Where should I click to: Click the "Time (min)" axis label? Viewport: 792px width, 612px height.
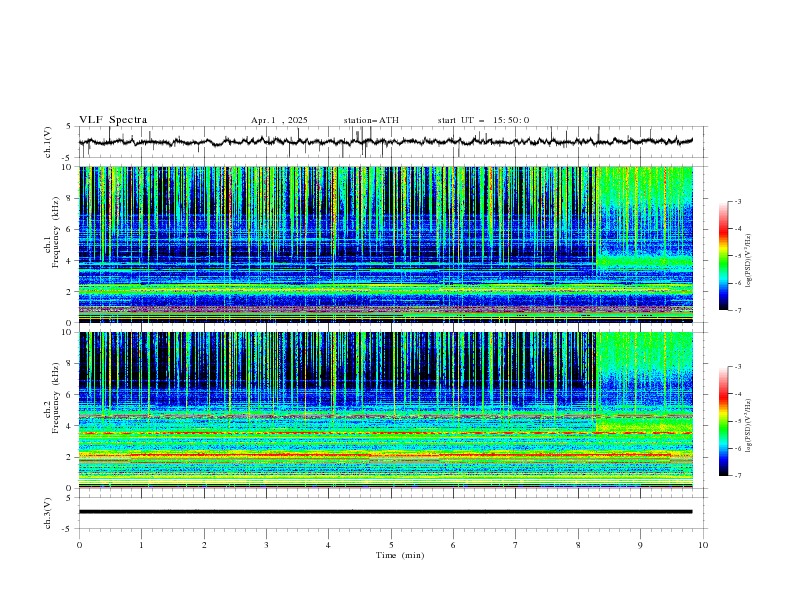(x=400, y=555)
